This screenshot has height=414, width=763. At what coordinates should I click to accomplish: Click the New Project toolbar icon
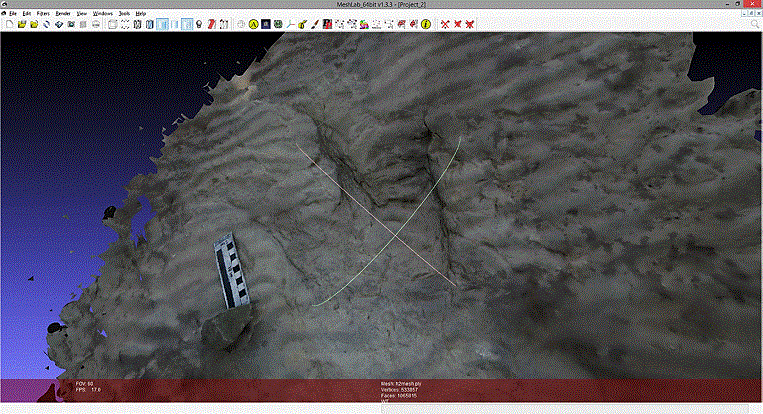[x=8, y=23]
